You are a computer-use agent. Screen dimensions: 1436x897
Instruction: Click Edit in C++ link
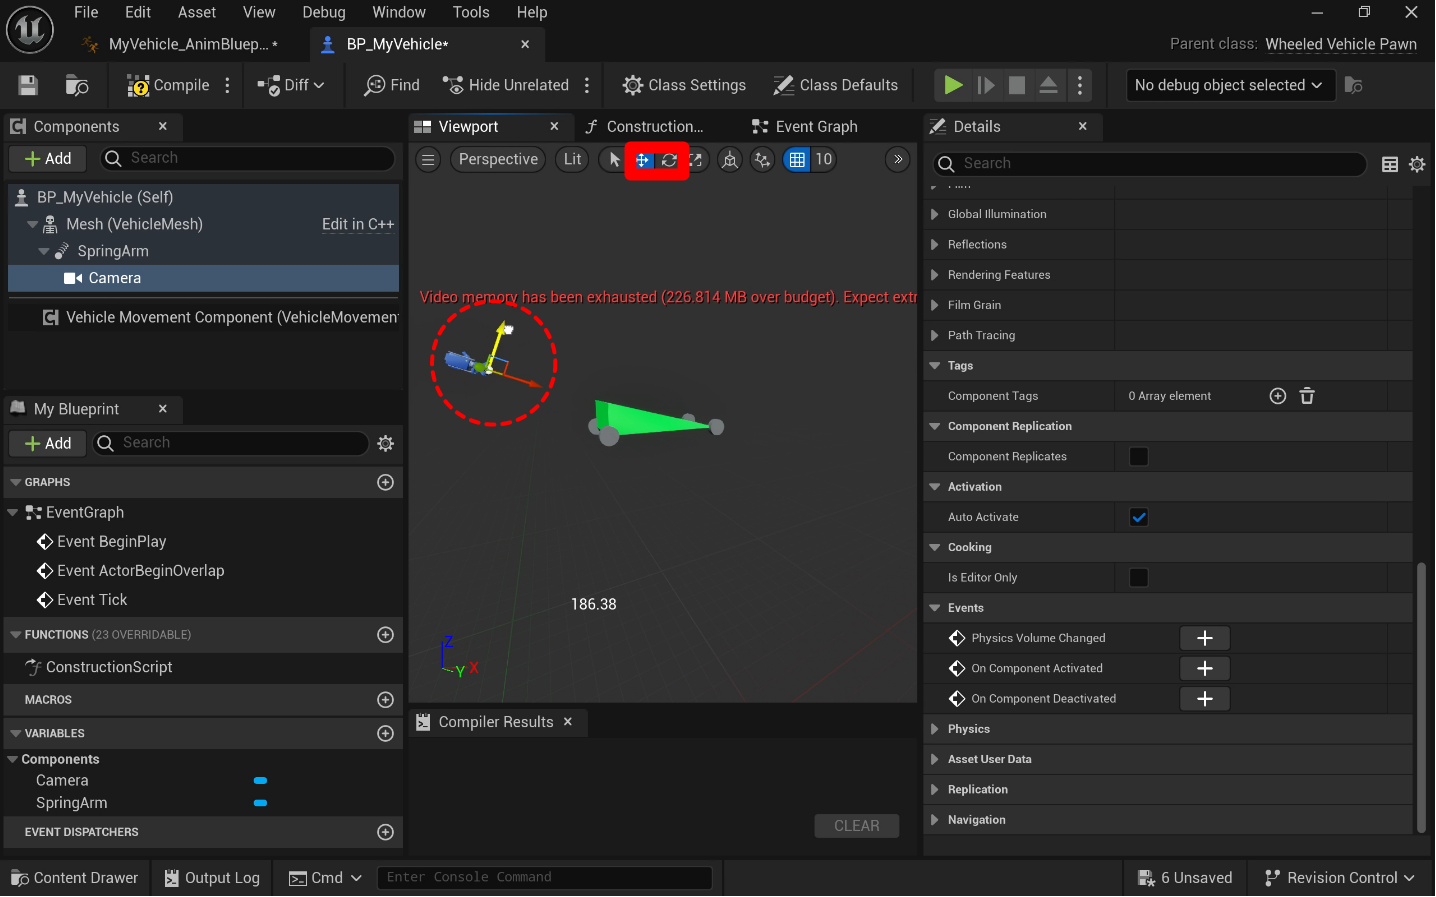coord(358,224)
